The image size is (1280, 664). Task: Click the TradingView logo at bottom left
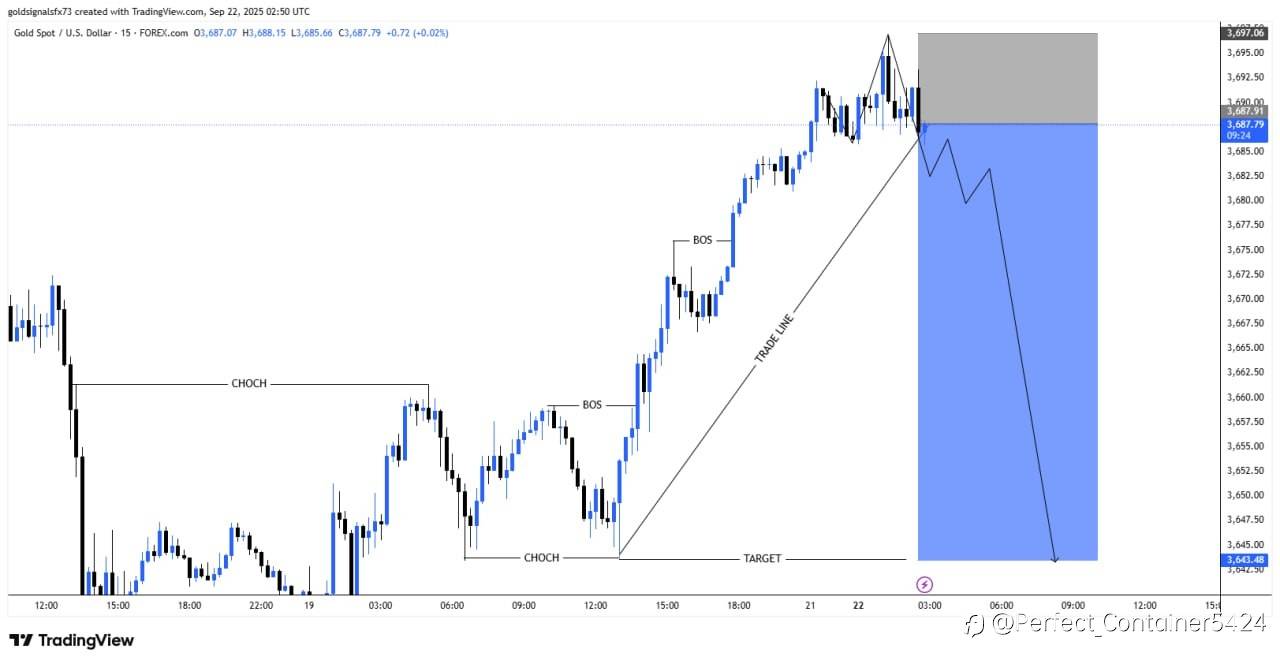point(71,640)
